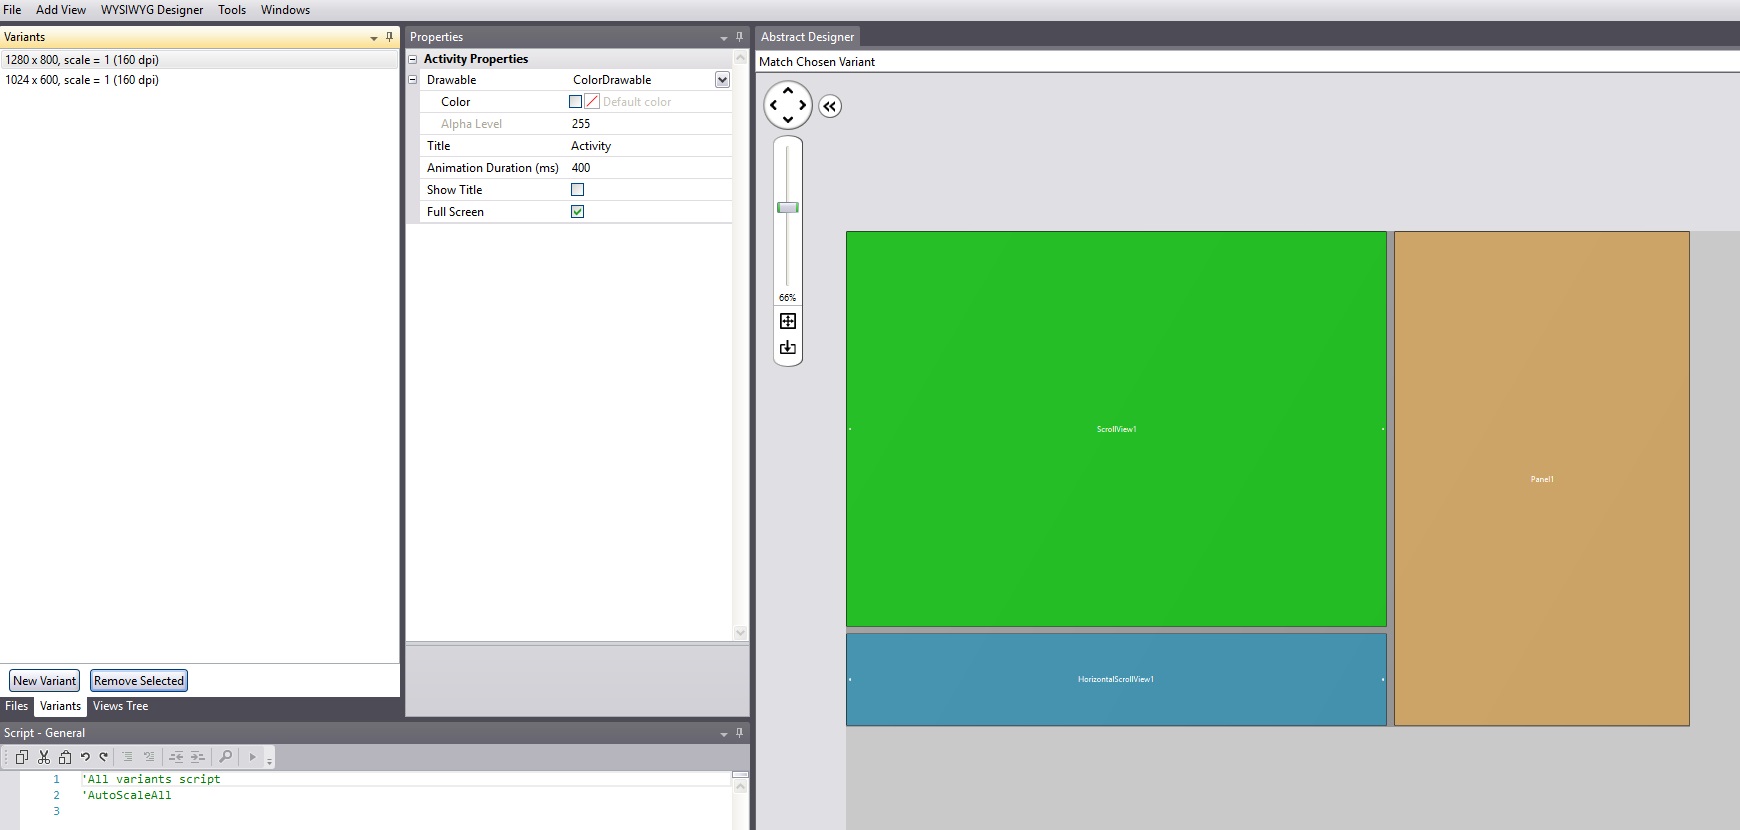This screenshot has width=1740, height=830.
Task: Click the Animation Duration value 400
Action: pos(649,168)
